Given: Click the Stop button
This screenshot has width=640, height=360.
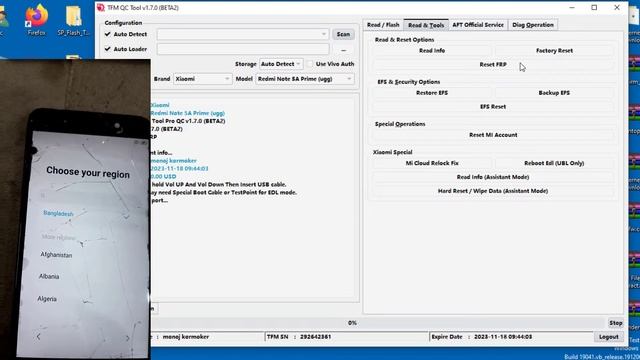Looking at the screenshot, I should click(616, 323).
